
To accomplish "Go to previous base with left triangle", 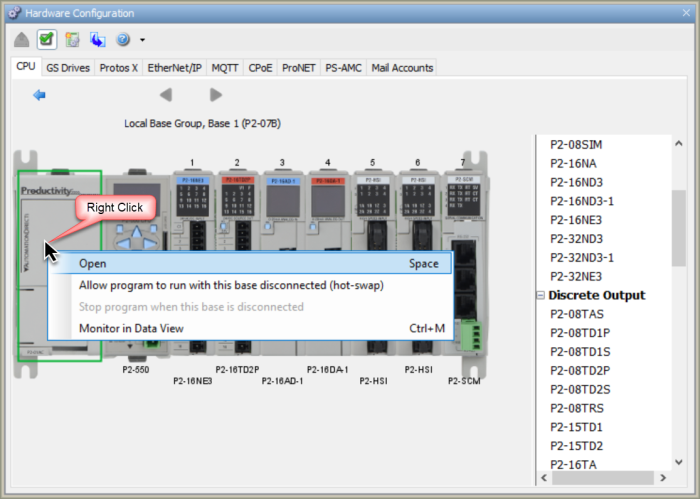I will (165, 95).
